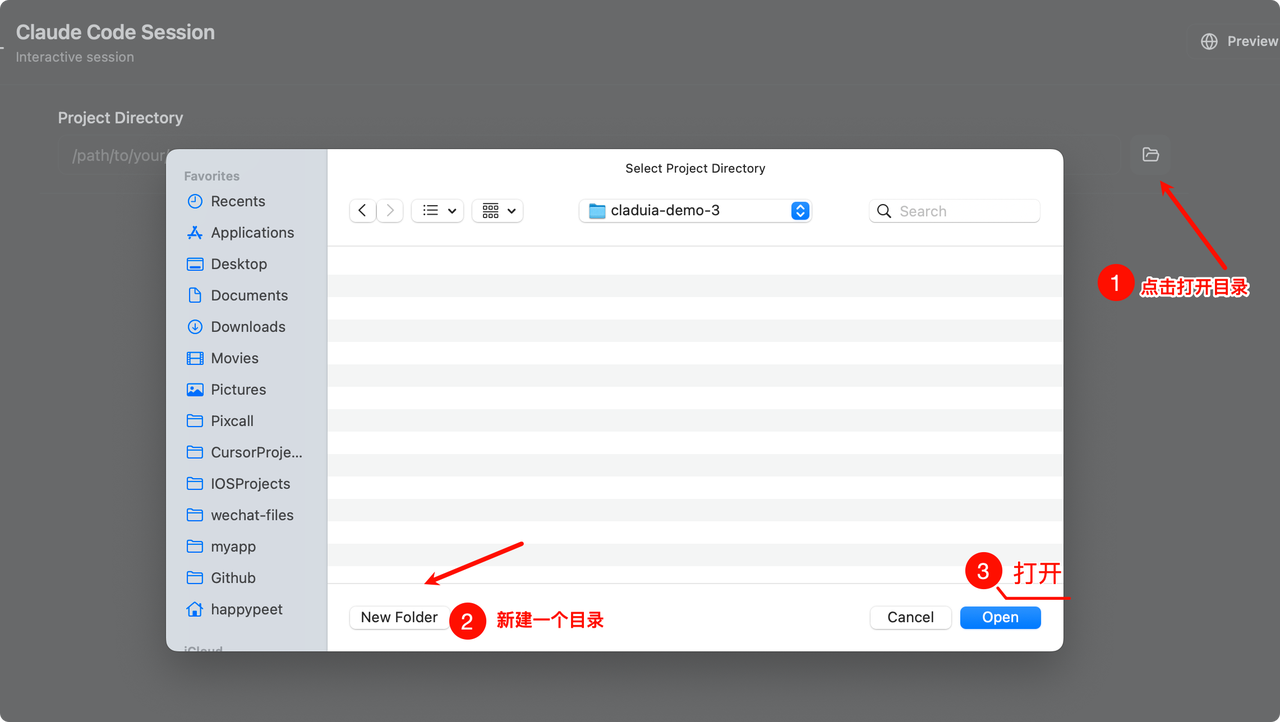Screen dimensions: 1280x722
Task: Go to Desktop in the sidebar
Action: point(238,264)
